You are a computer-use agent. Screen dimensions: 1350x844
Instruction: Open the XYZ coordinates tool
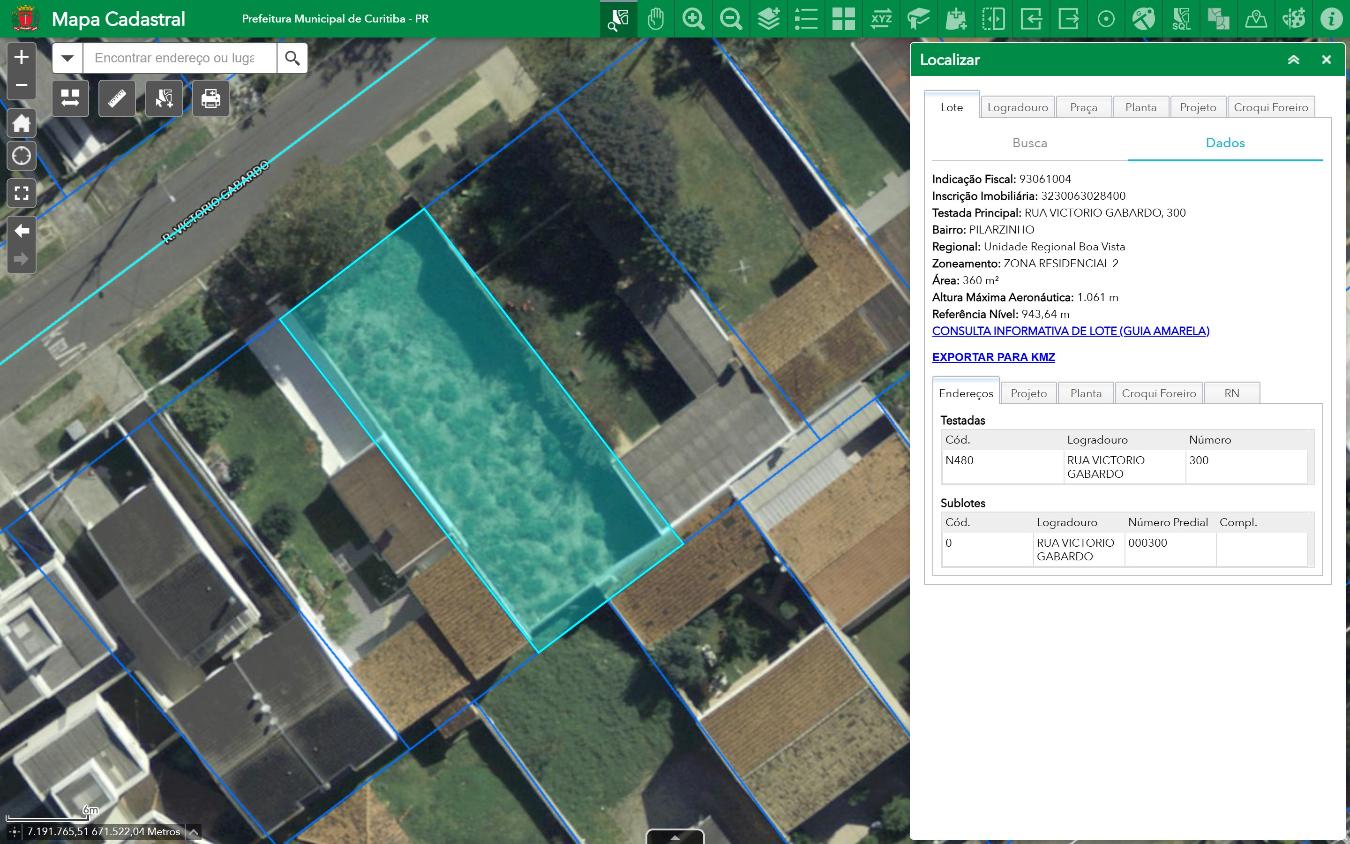[x=881, y=19]
